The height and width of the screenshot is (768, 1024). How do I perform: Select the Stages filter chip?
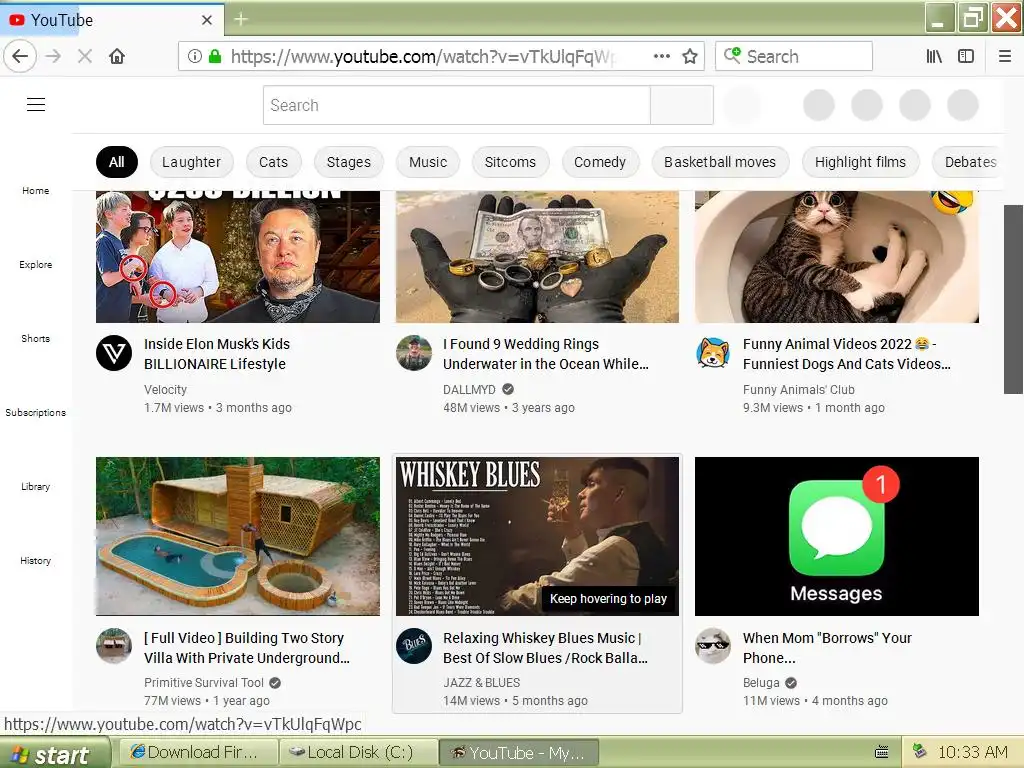(349, 162)
